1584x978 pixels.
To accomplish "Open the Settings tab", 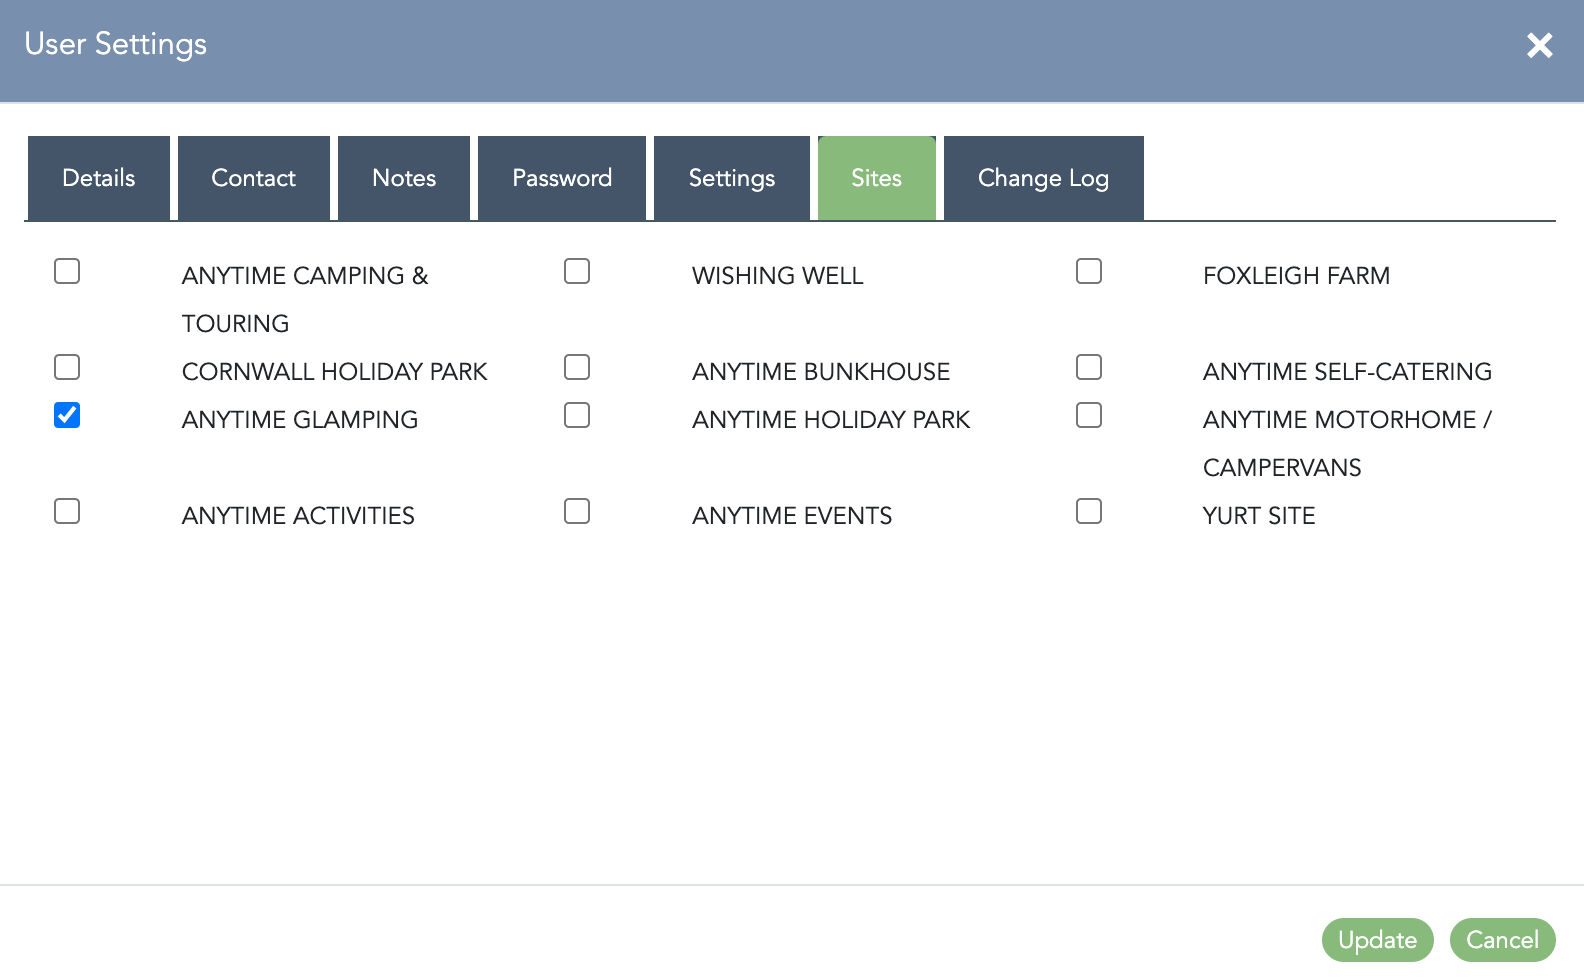I will click(732, 178).
